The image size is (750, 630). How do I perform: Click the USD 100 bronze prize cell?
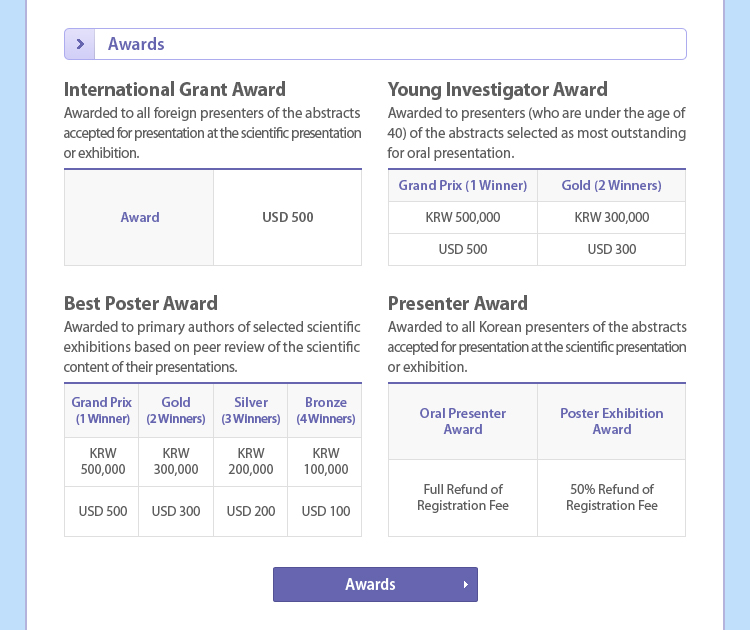pos(325,511)
